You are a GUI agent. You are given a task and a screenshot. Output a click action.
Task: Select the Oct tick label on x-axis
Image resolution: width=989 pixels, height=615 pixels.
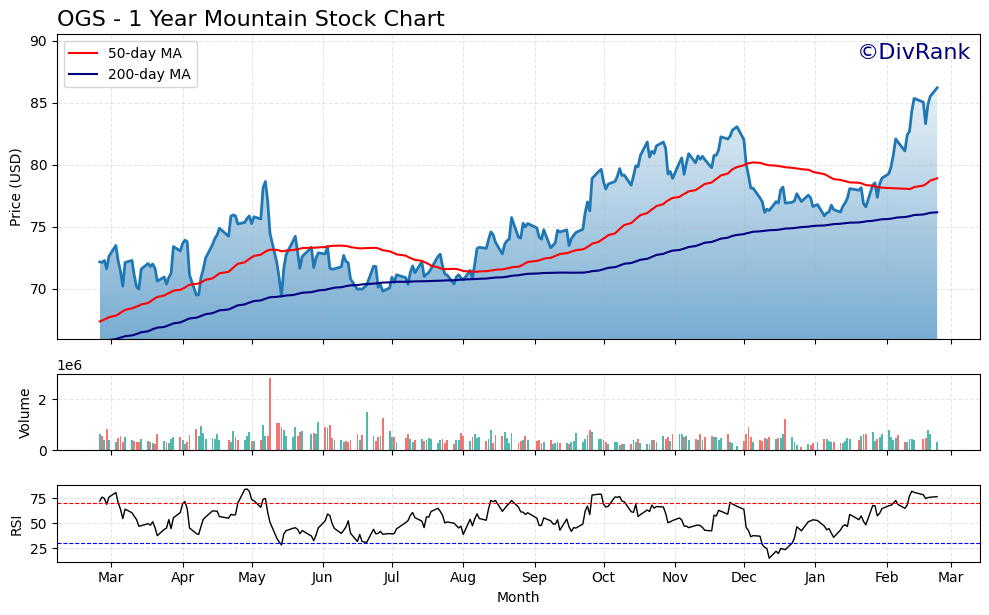(x=603, y=578)
